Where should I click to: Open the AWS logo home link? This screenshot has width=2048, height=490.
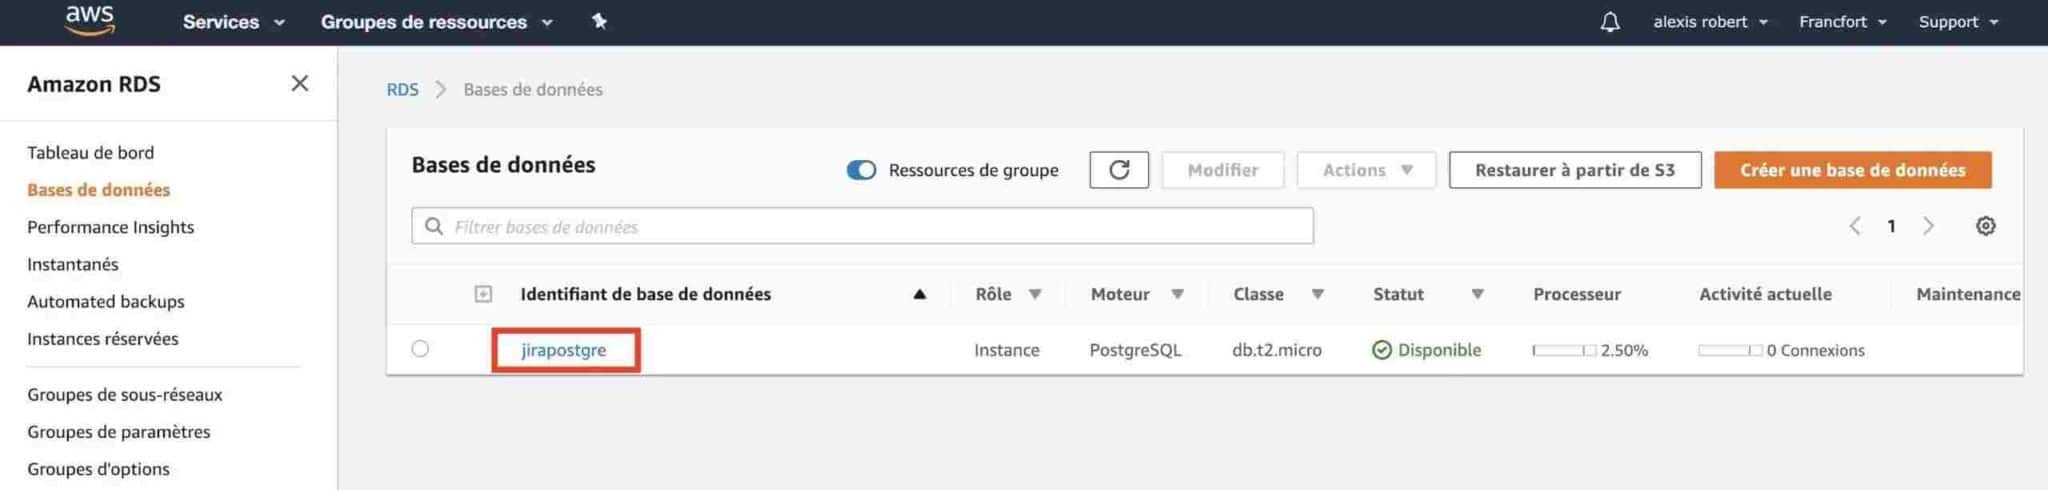click(90, 20)
